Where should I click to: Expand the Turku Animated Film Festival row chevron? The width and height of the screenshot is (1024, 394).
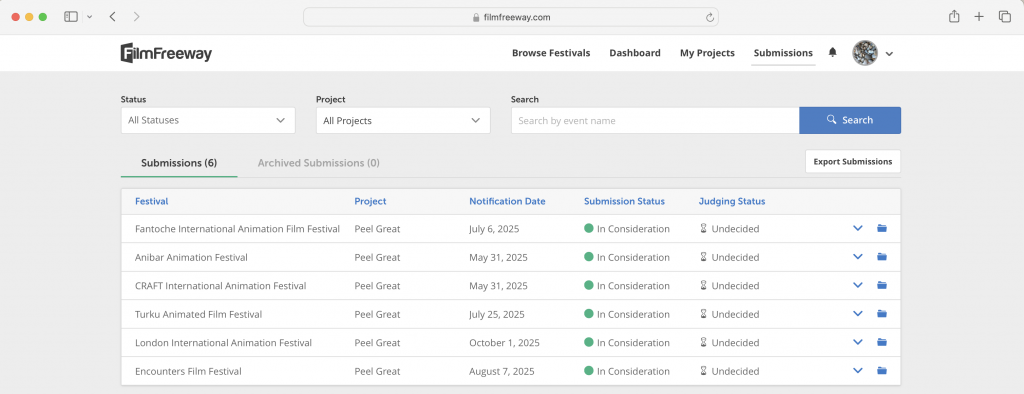pos(858,314)
